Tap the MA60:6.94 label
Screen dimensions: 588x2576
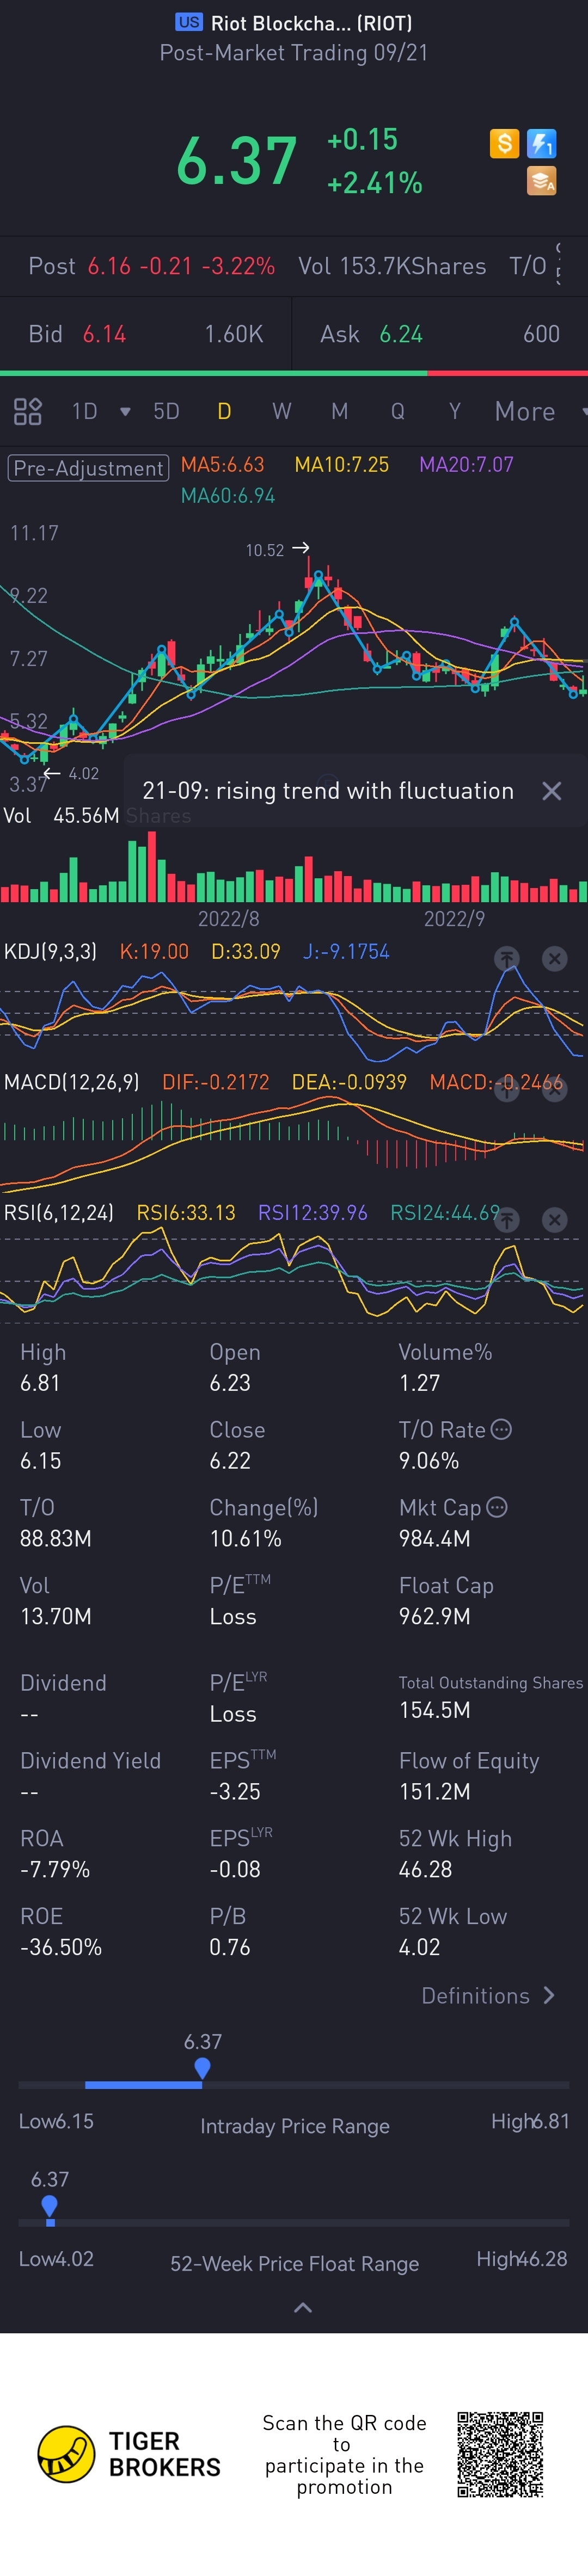click(x=228, y=495)
